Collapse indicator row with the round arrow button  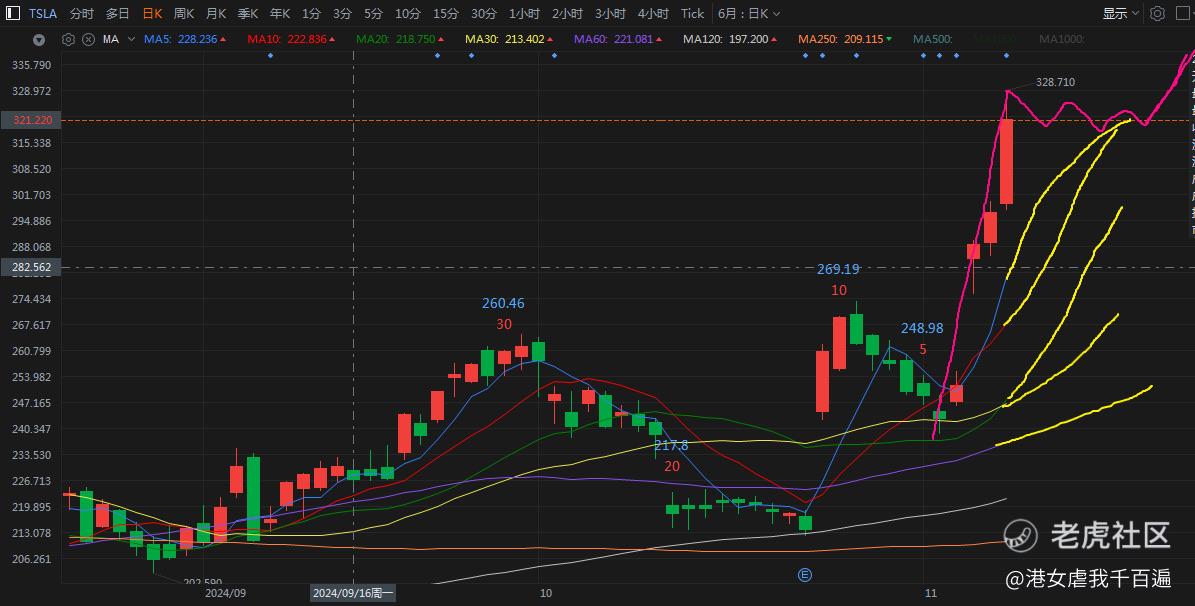point(39,40)
